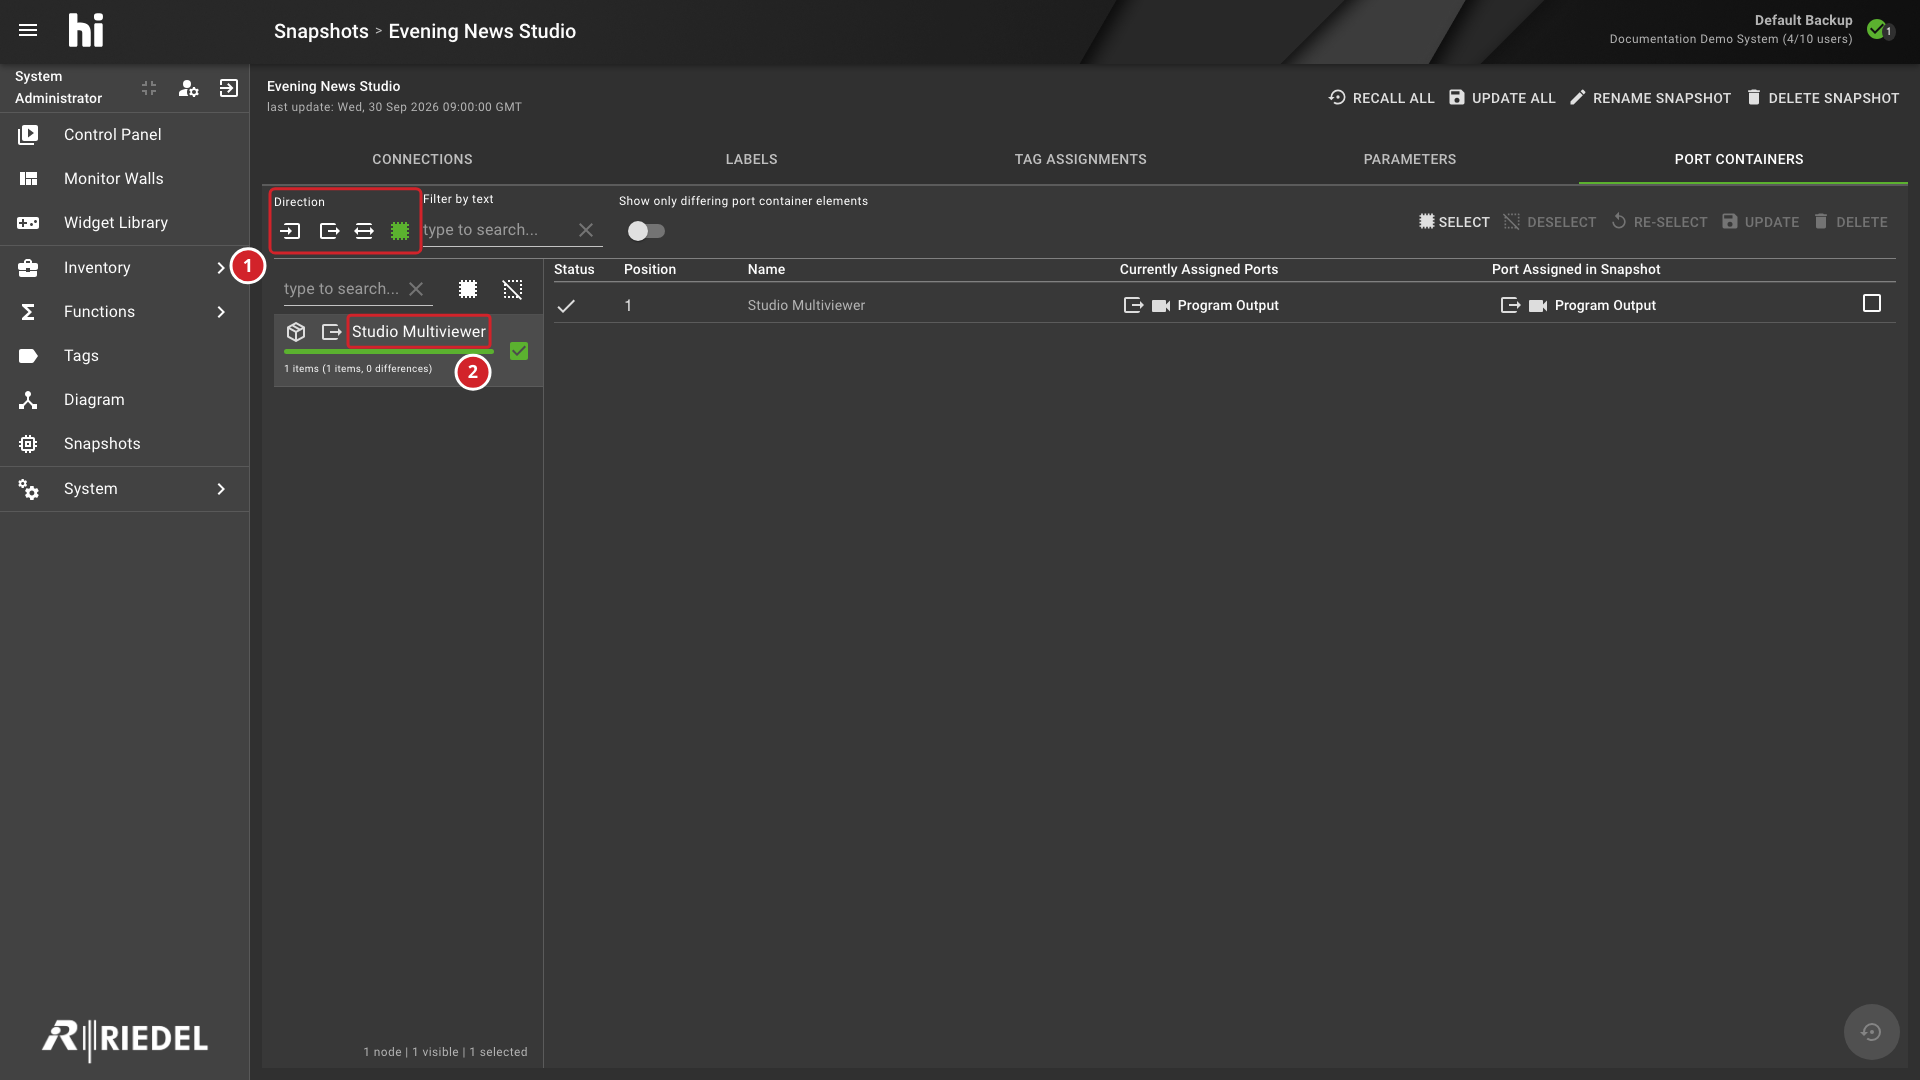1920x1080 pixels.
Task: Check the Program Output row checkbox
Action: pyautogui.click(x=1872, y=303)
